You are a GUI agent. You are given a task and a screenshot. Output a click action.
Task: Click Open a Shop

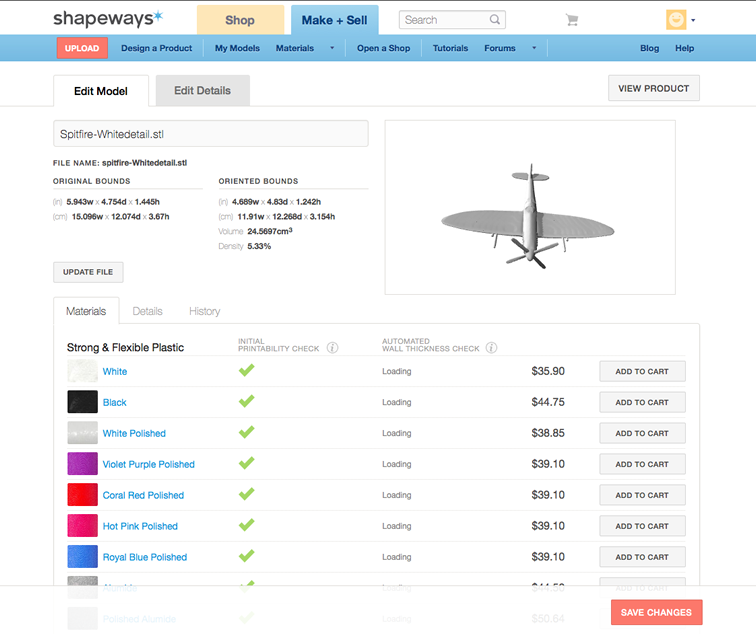[383, 48]
